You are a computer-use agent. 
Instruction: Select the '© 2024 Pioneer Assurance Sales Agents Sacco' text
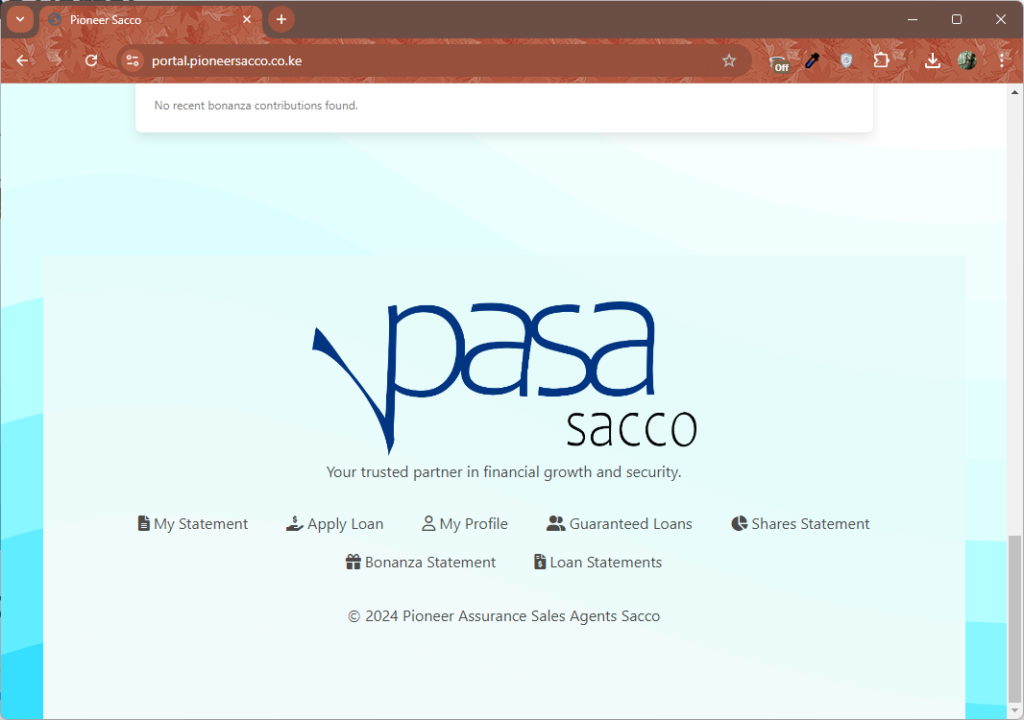click(504, 616)
